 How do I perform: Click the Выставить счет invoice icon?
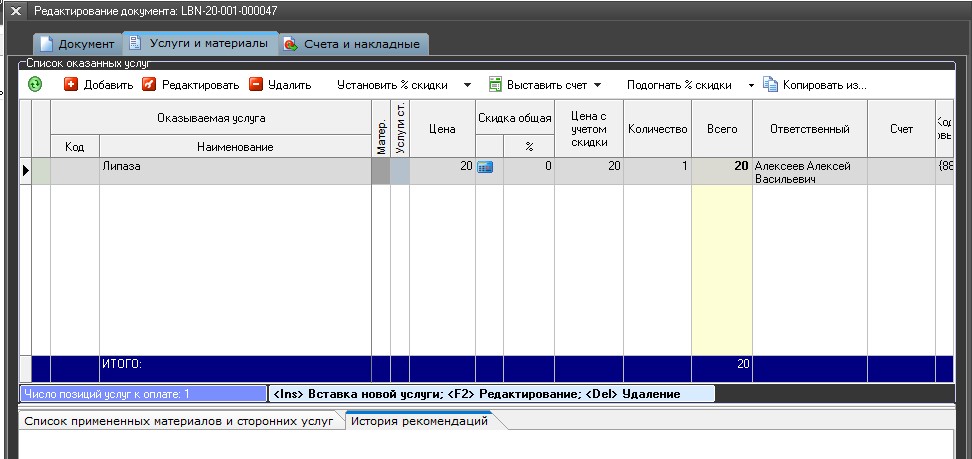[495, 85]
